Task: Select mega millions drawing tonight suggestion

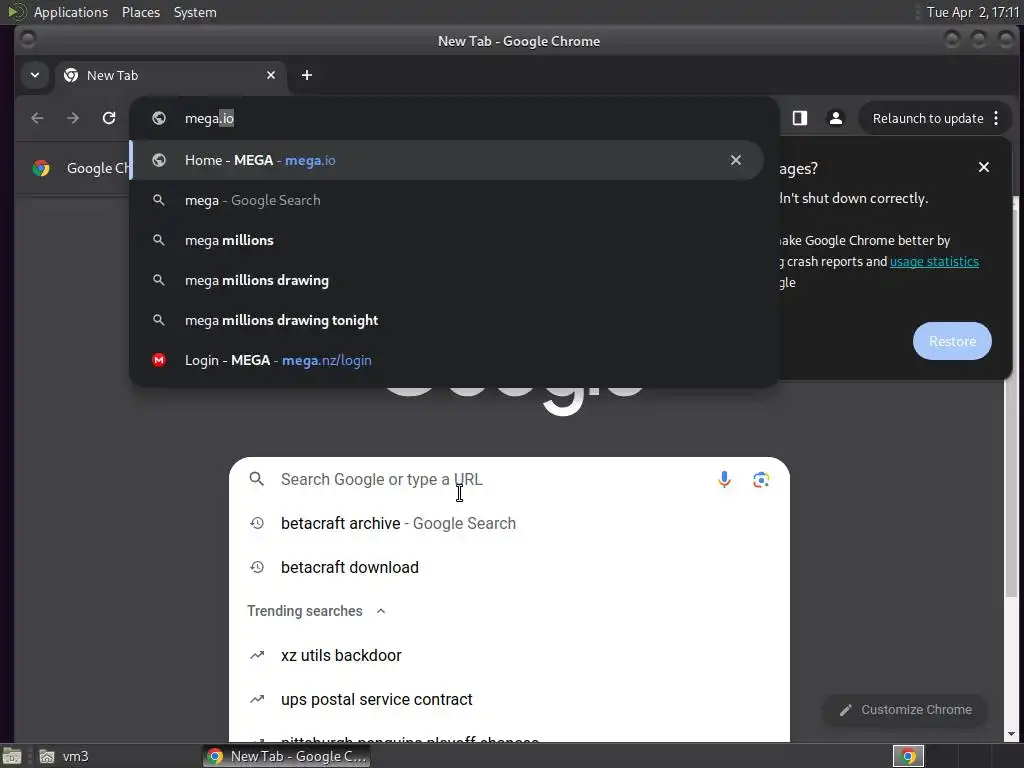Action: click(x=446, y=320)
